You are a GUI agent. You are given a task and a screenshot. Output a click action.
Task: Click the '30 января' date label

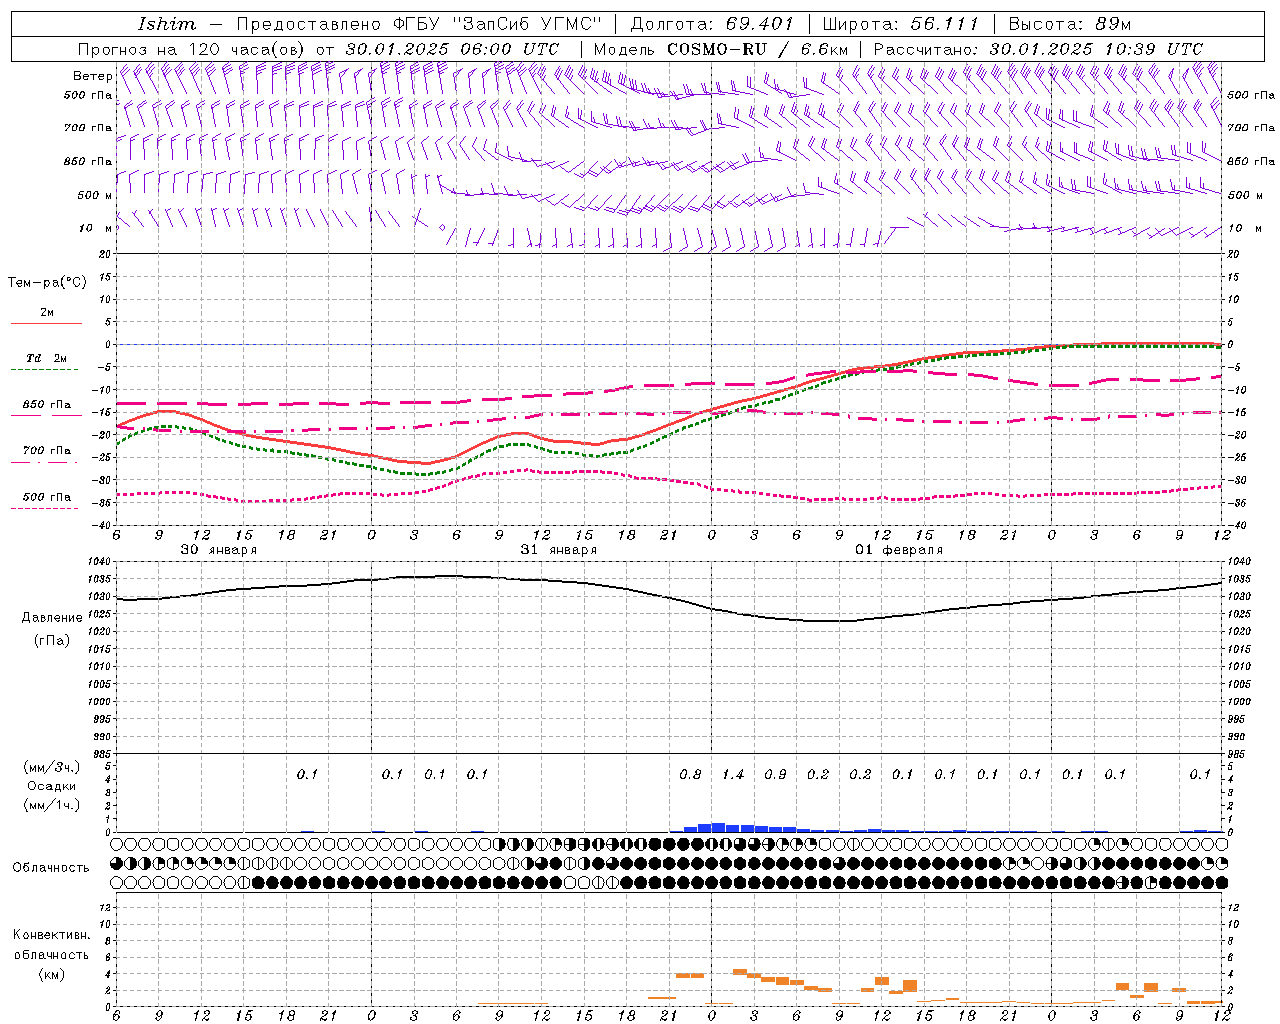click(x=219, y=550)
